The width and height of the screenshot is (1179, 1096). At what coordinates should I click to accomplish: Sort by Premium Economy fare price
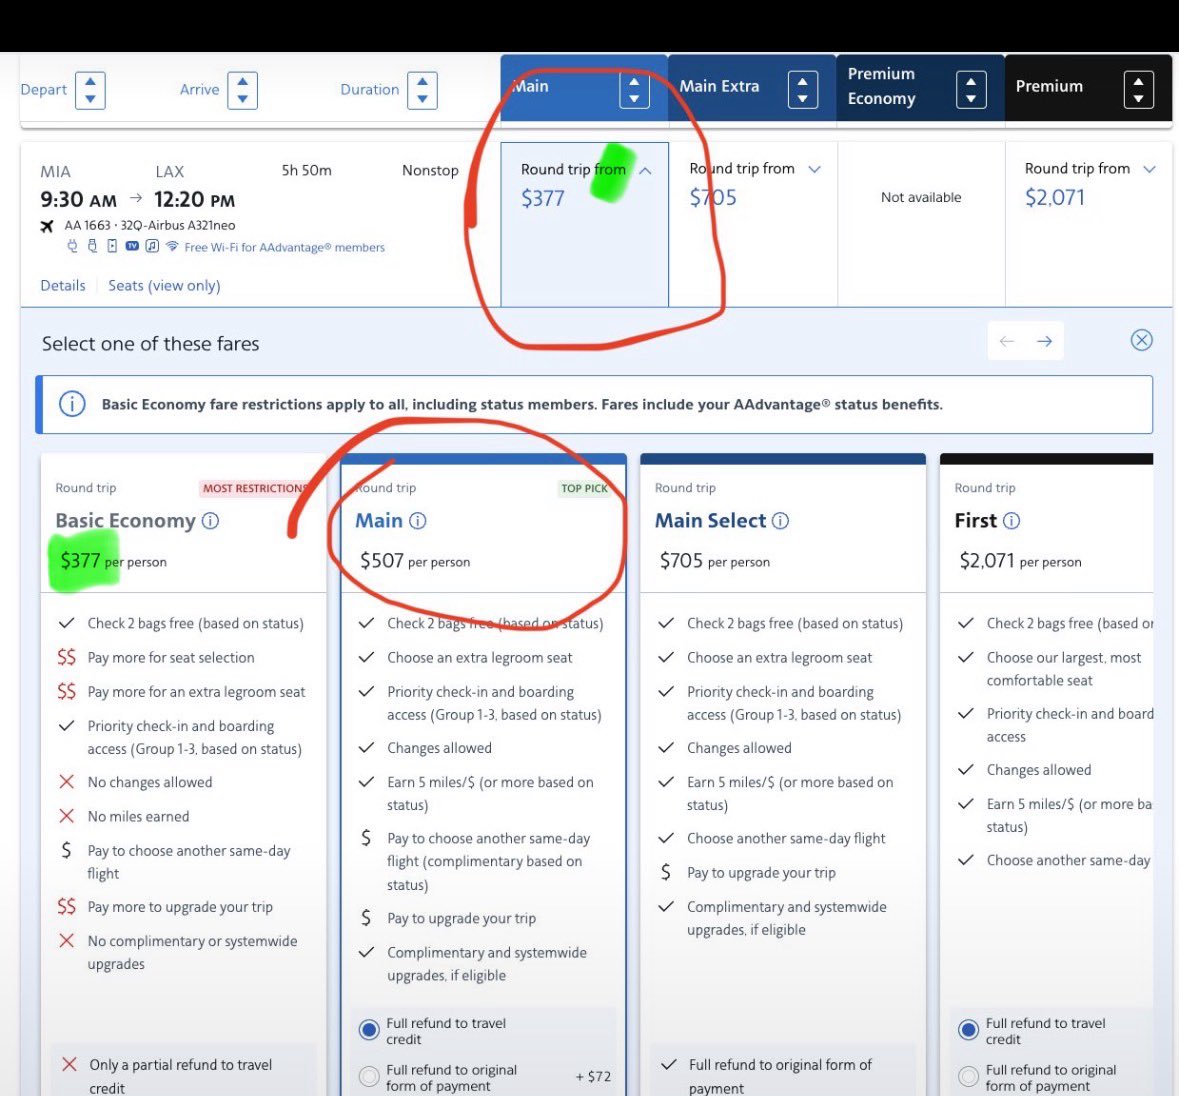pyautogui.click(x=971, y=90)
